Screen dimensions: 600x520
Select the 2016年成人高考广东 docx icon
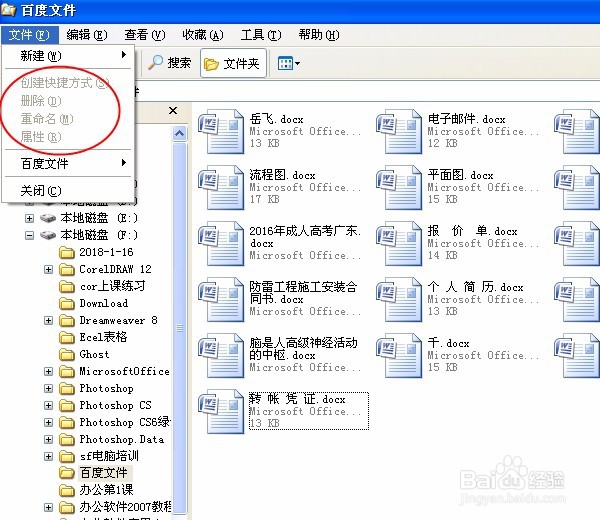click(221, 243)
